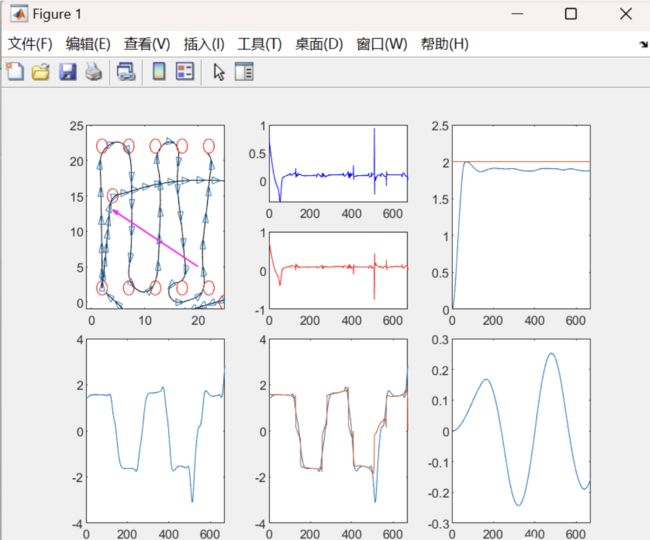Print the figure using the printer icon
The height and width of the screenshot is (540, 650).
[94, 72]
